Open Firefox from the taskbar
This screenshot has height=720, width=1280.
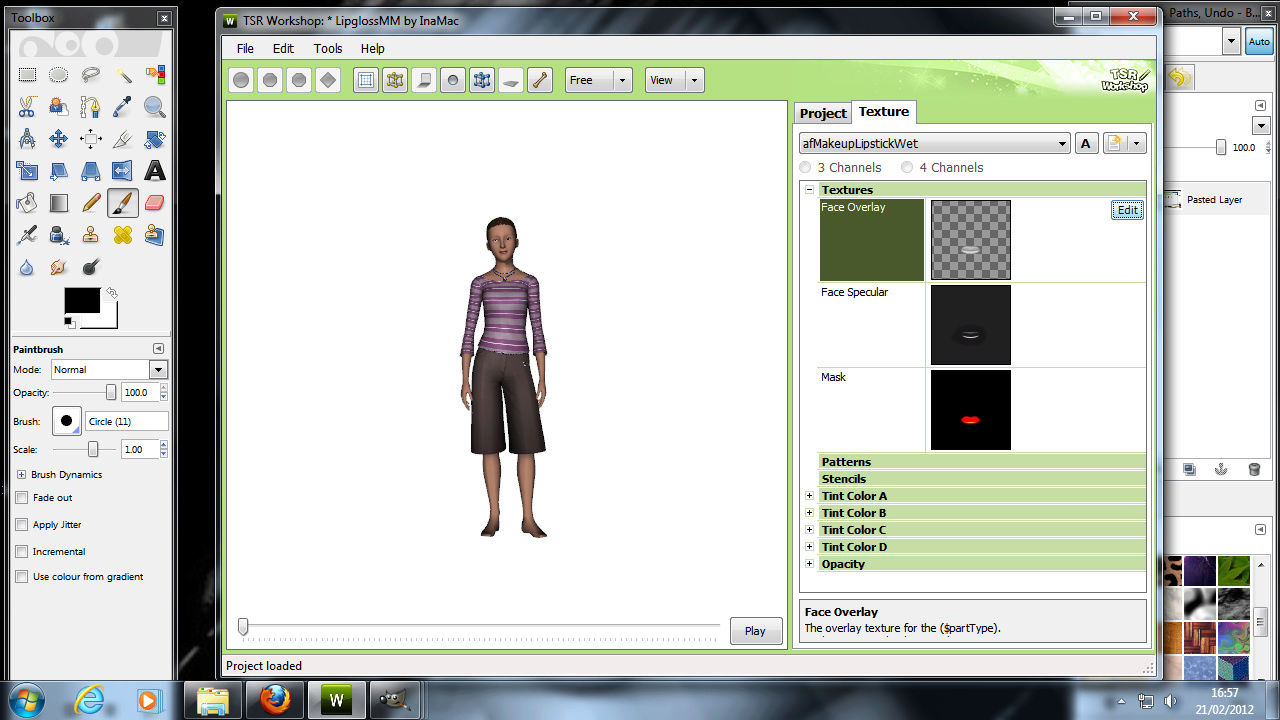(x=275, y=700)
